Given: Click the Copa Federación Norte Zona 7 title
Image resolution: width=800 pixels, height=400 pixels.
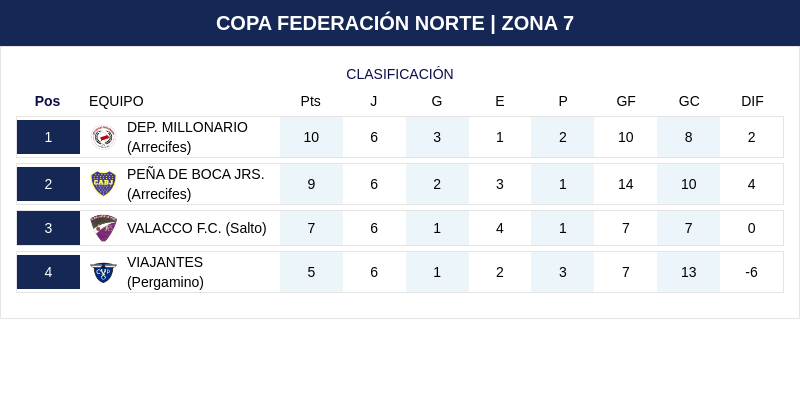Looking at the screenshot, I should (395, 23).
